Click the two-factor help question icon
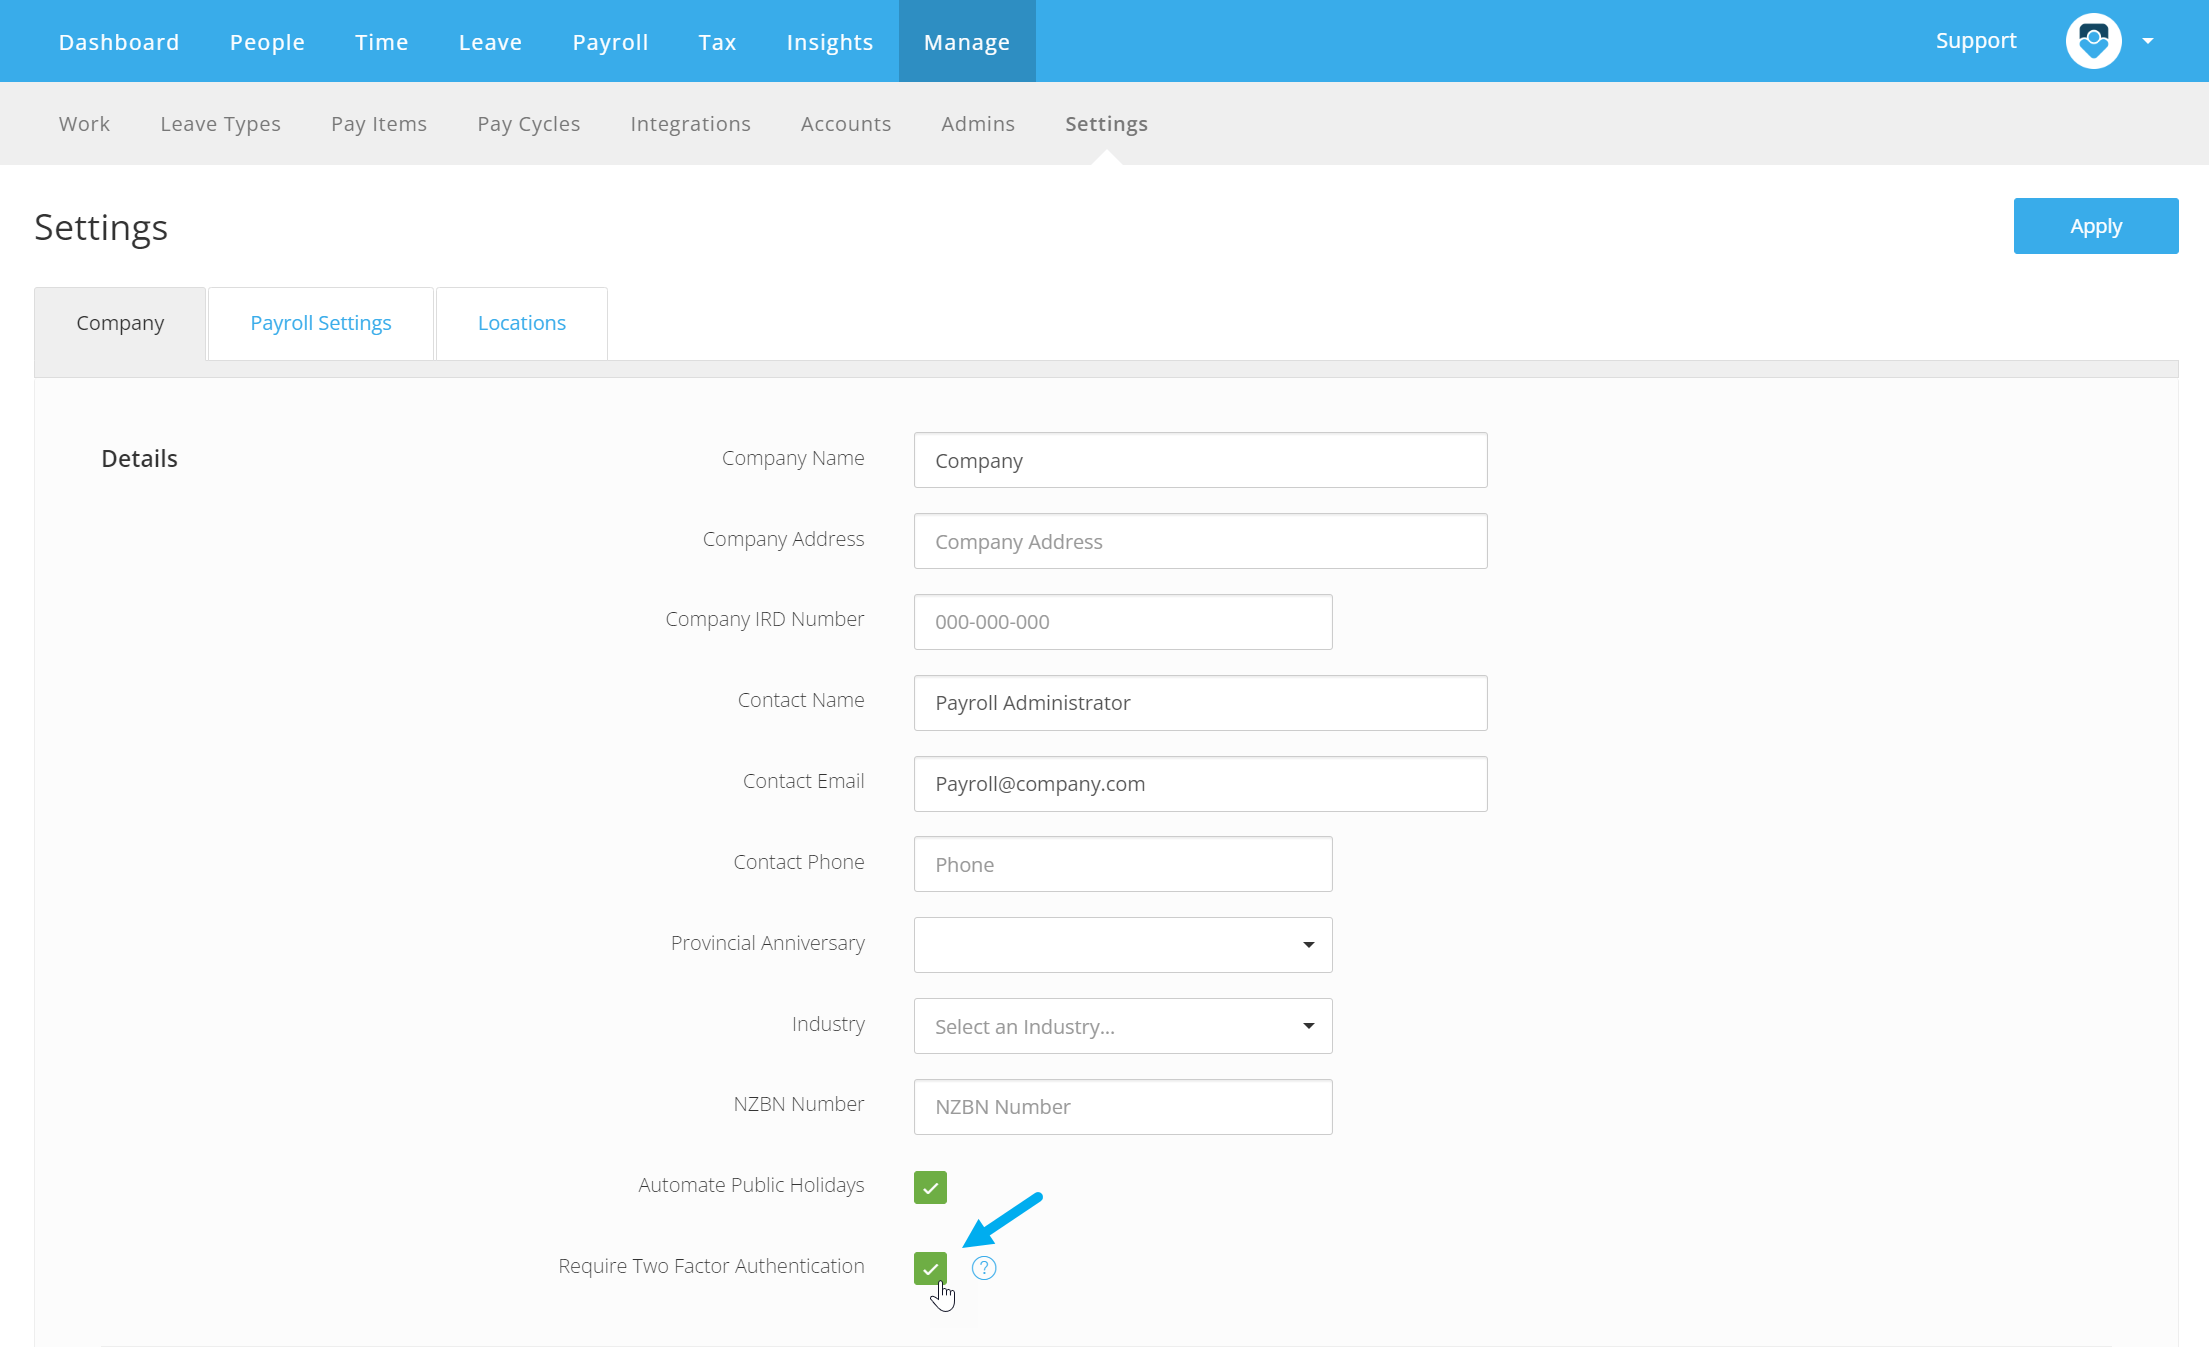2209x1347 pixels. (x=984, y=1268)
